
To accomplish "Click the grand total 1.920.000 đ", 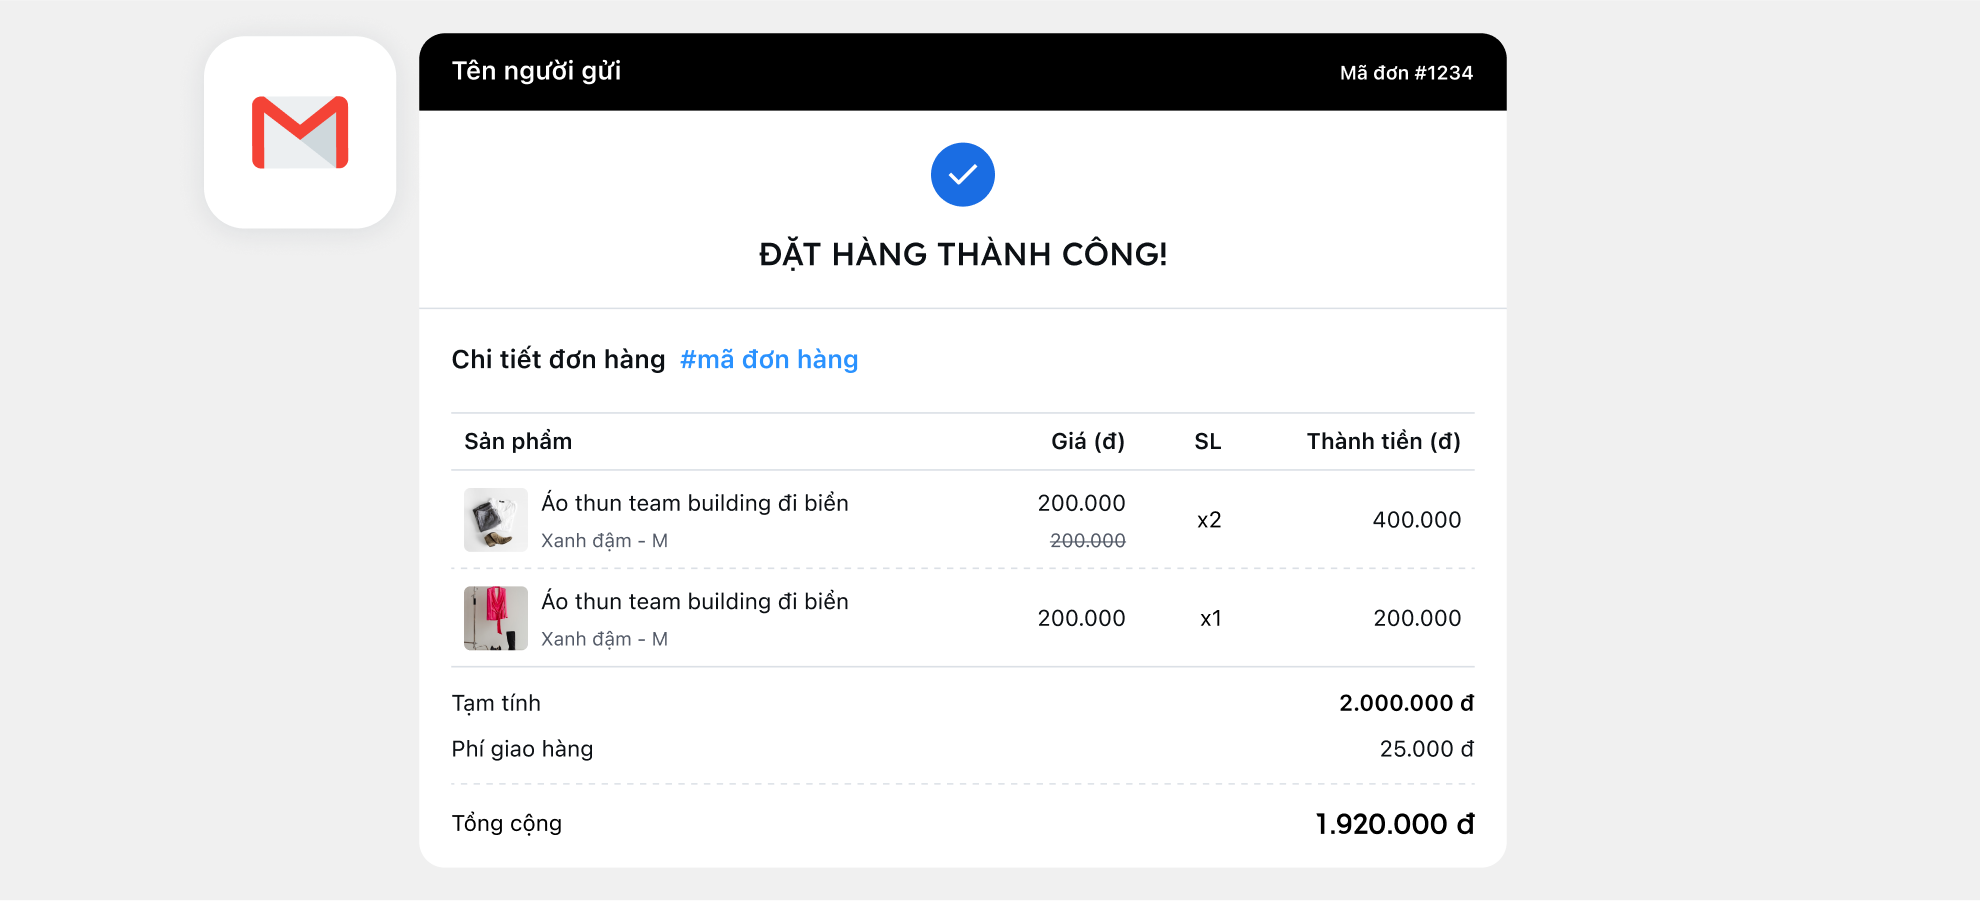I will (1394, 824).
